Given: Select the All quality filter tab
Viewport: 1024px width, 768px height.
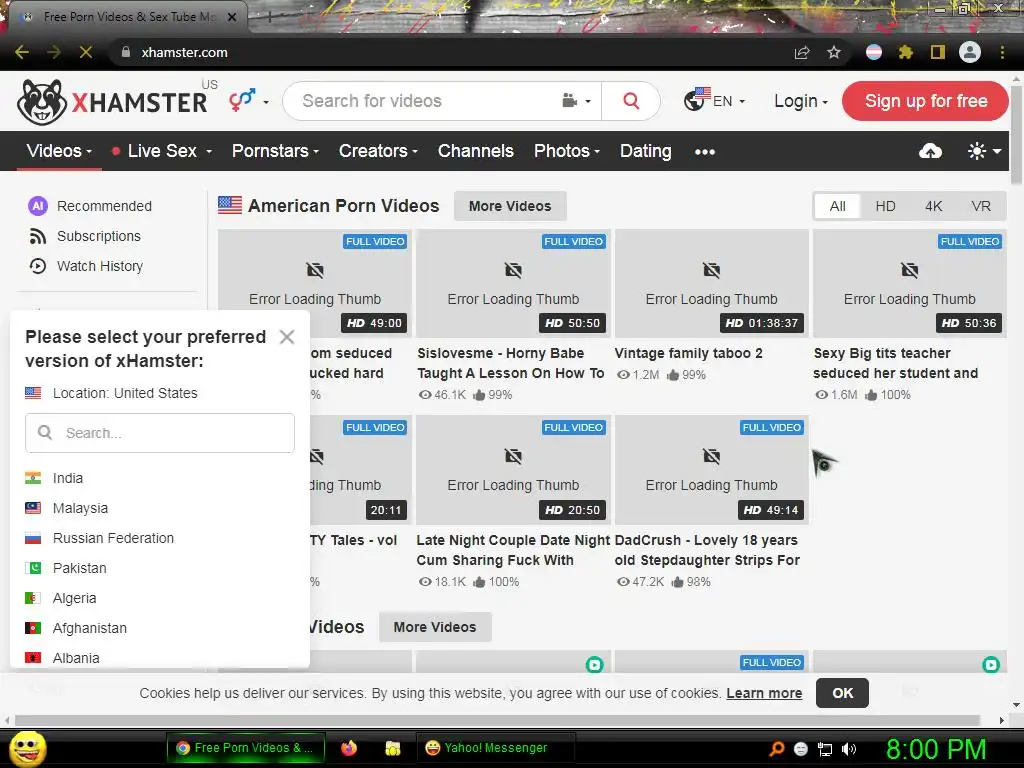Looking at the screenshot, I should [837, 206].
